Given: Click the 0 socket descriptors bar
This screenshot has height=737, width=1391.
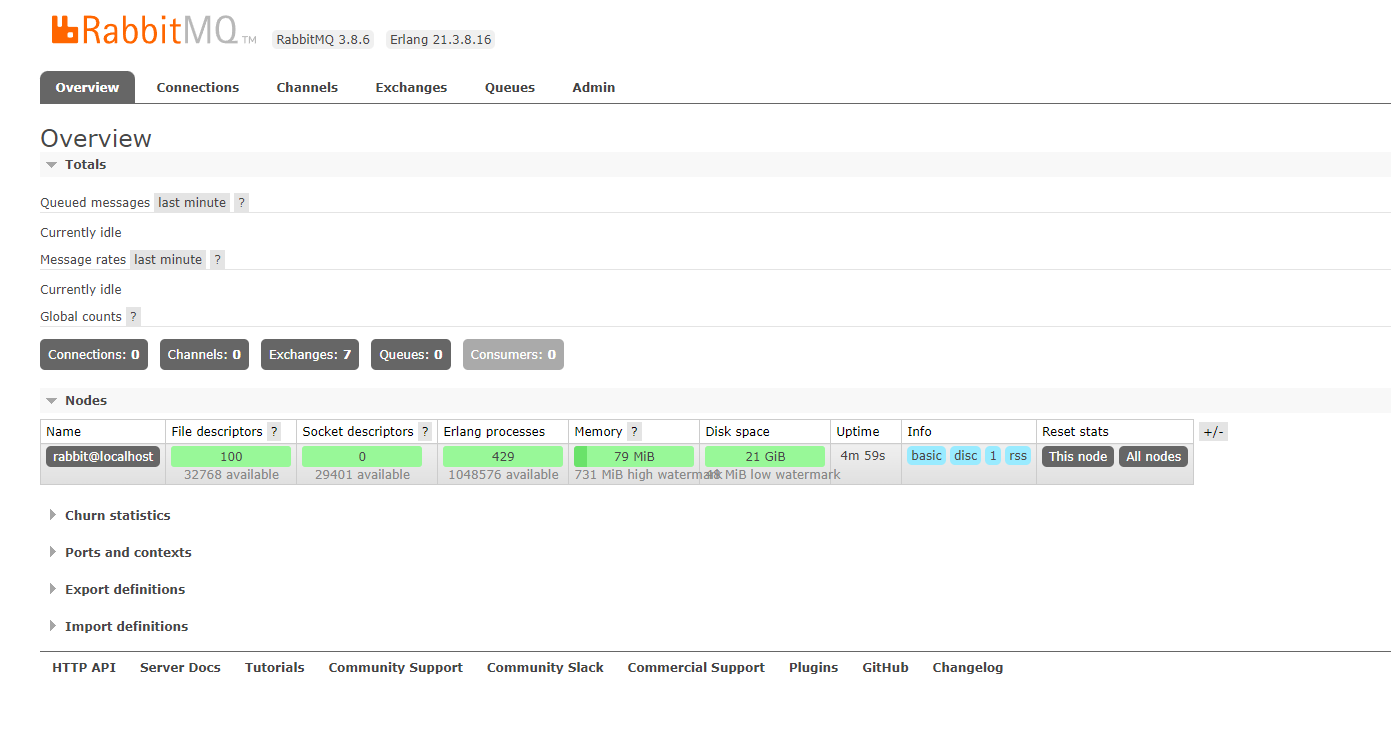Looking at the screenshot, I should point(362,456).
